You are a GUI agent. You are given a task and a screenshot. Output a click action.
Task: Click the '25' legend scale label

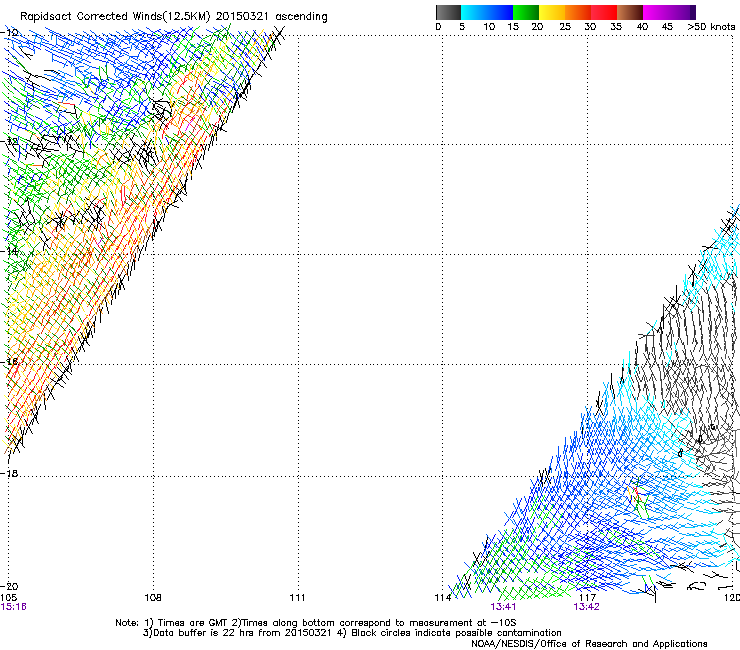tap(565, 27)
